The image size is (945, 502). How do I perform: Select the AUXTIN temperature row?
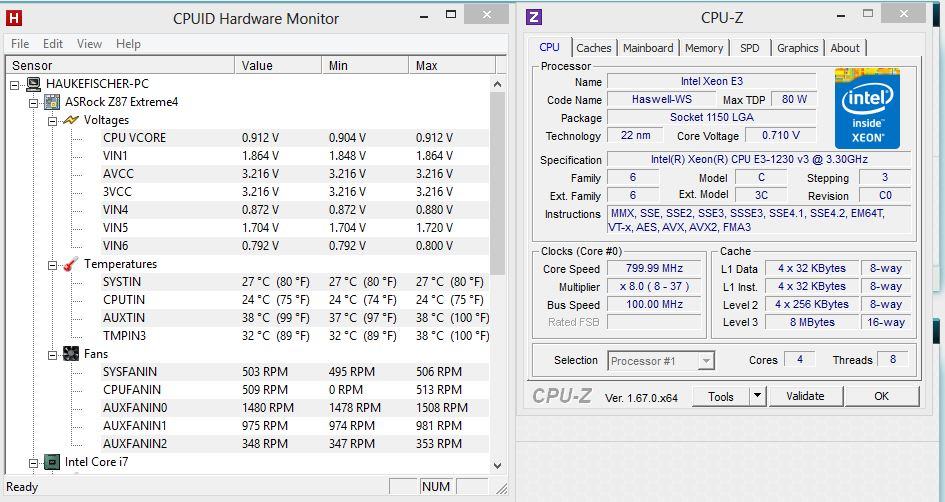[295, 318]
